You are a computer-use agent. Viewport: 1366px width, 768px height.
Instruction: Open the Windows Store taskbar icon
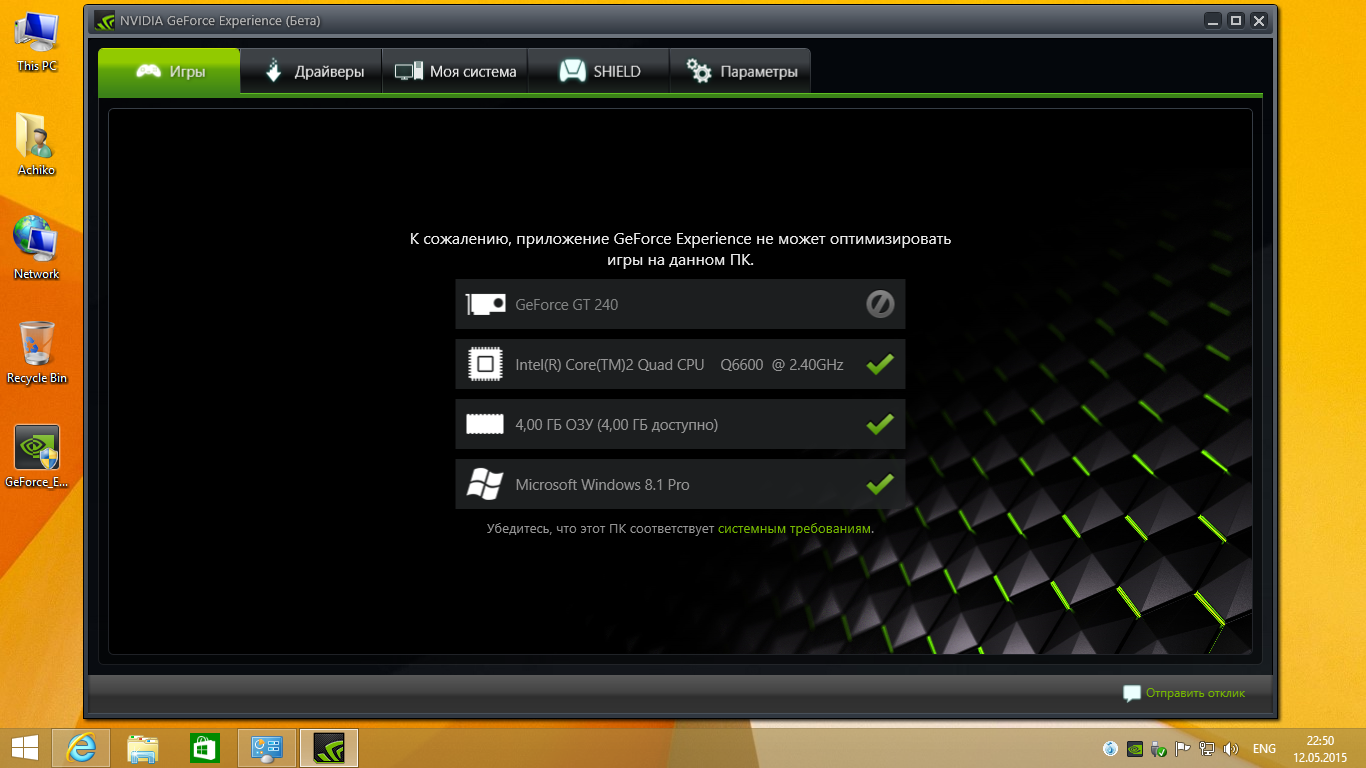coord(205,748)
